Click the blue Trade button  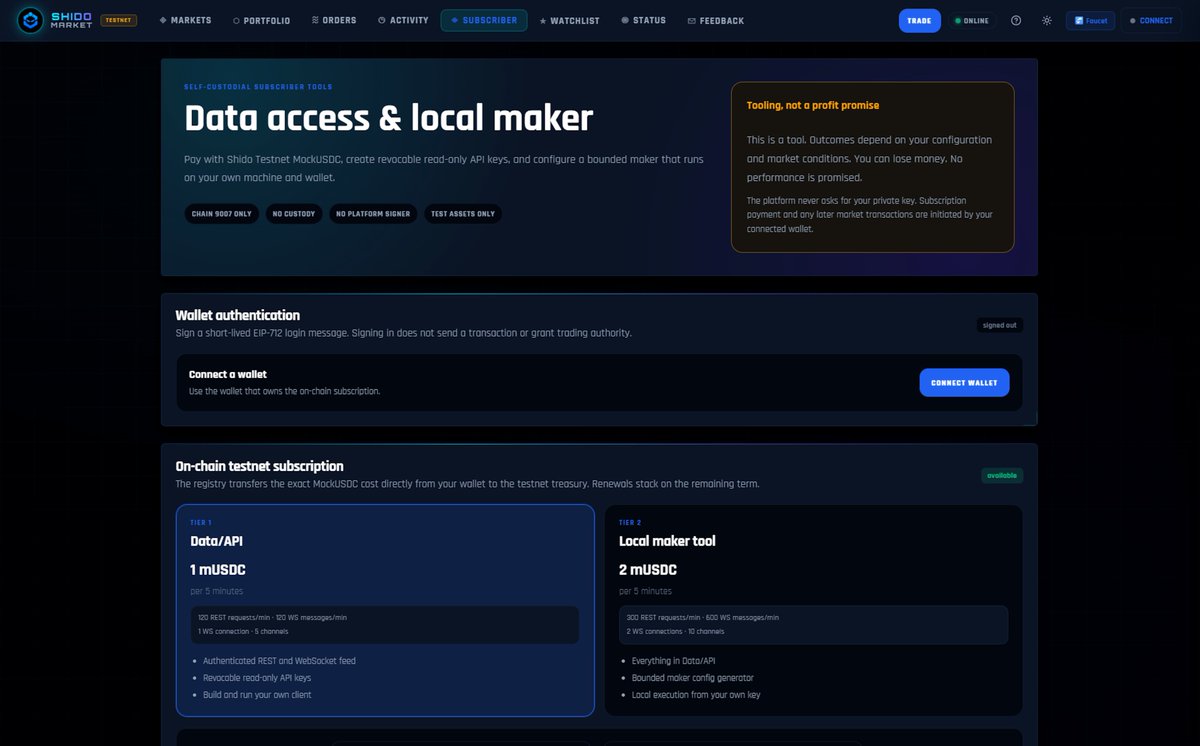point(919,20)
